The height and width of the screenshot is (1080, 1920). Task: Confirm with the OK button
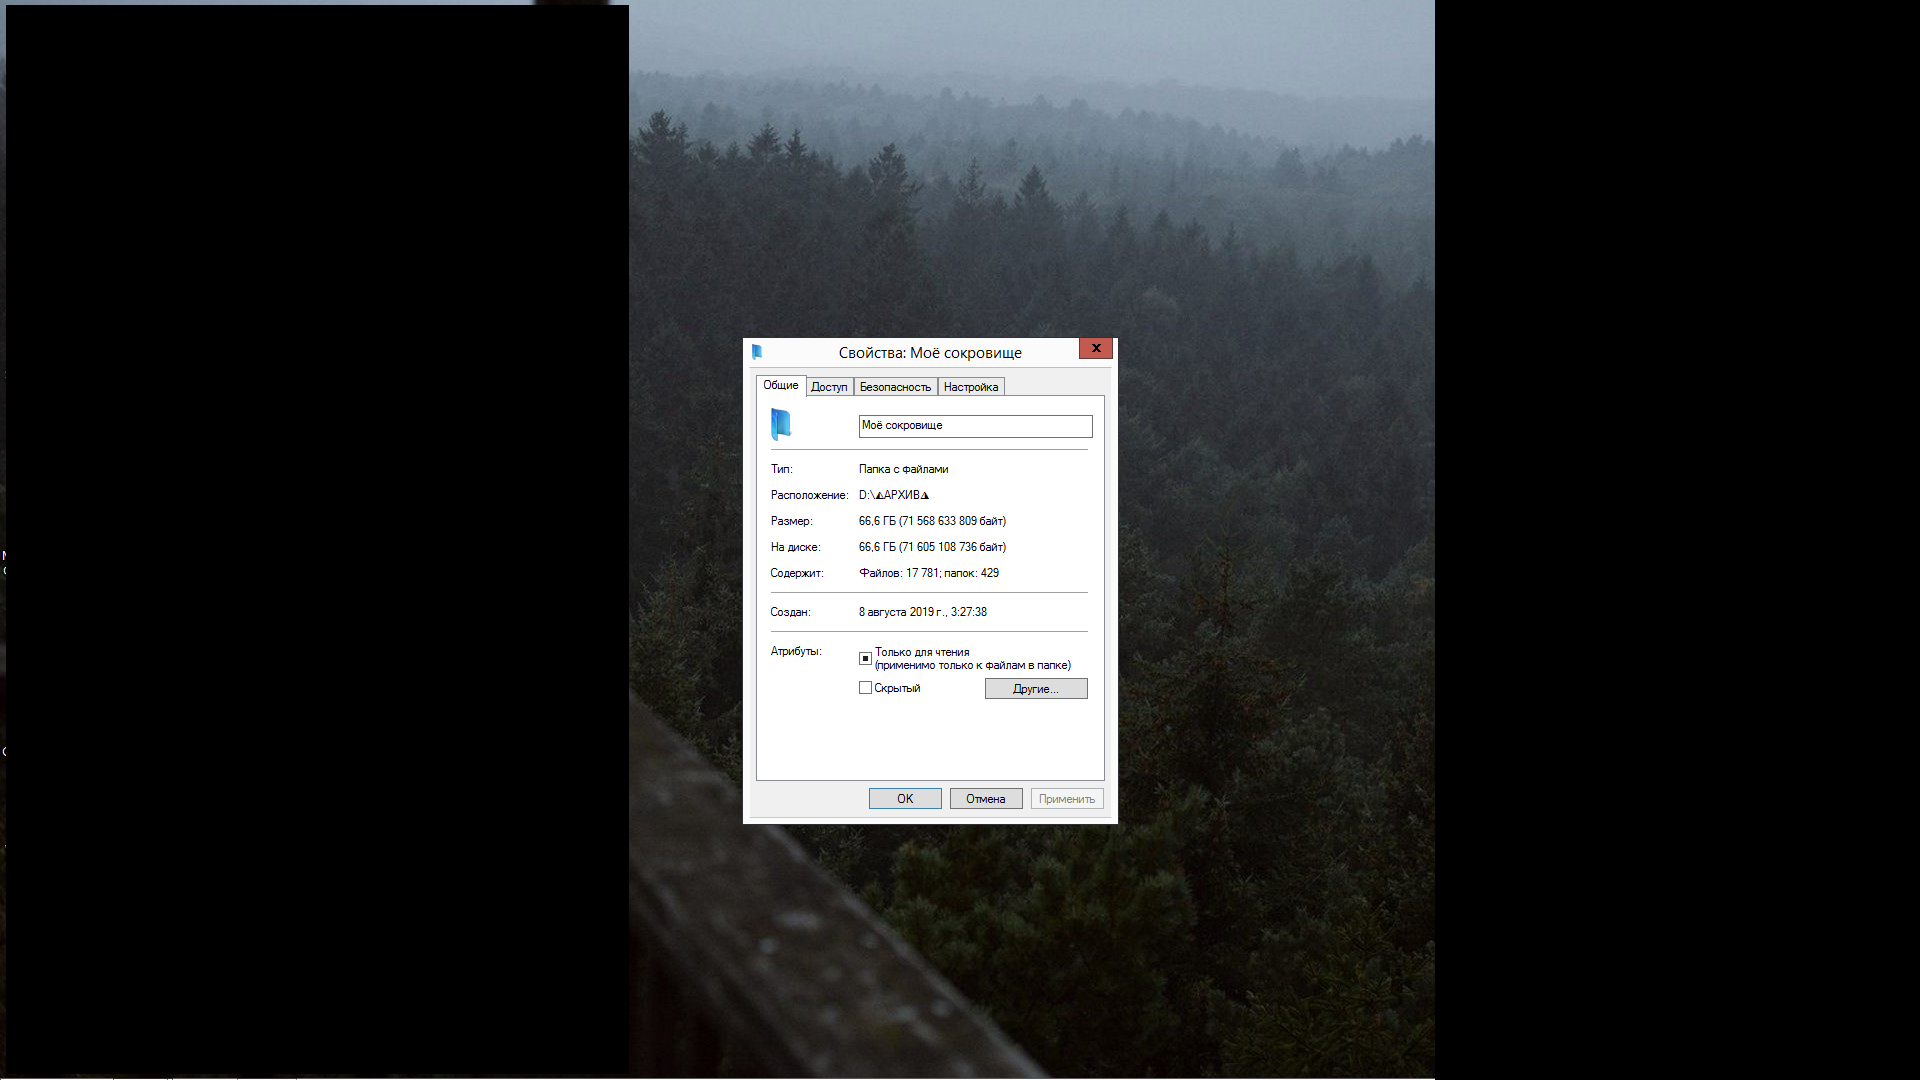(904, 799)
